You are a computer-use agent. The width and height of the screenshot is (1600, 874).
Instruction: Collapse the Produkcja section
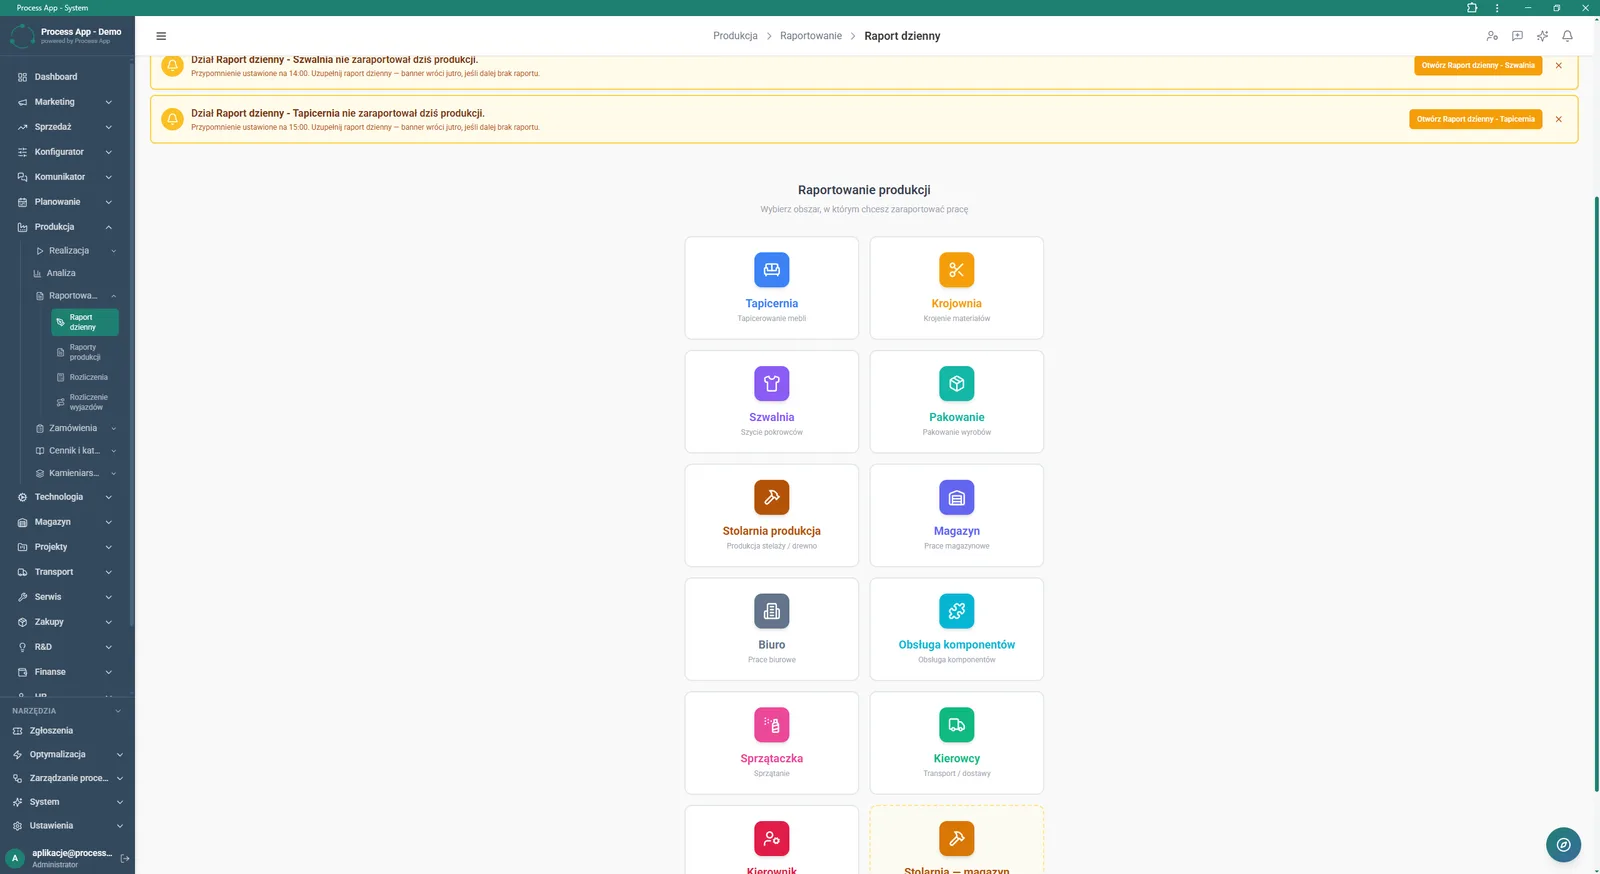pos(67,227)
